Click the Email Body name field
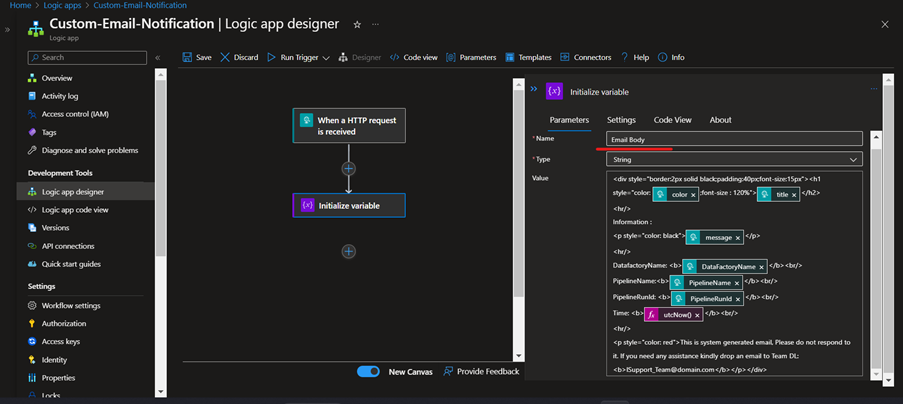The height and width of the screenshot is (404, 903). pyautogui.click(x=734, y=139)
